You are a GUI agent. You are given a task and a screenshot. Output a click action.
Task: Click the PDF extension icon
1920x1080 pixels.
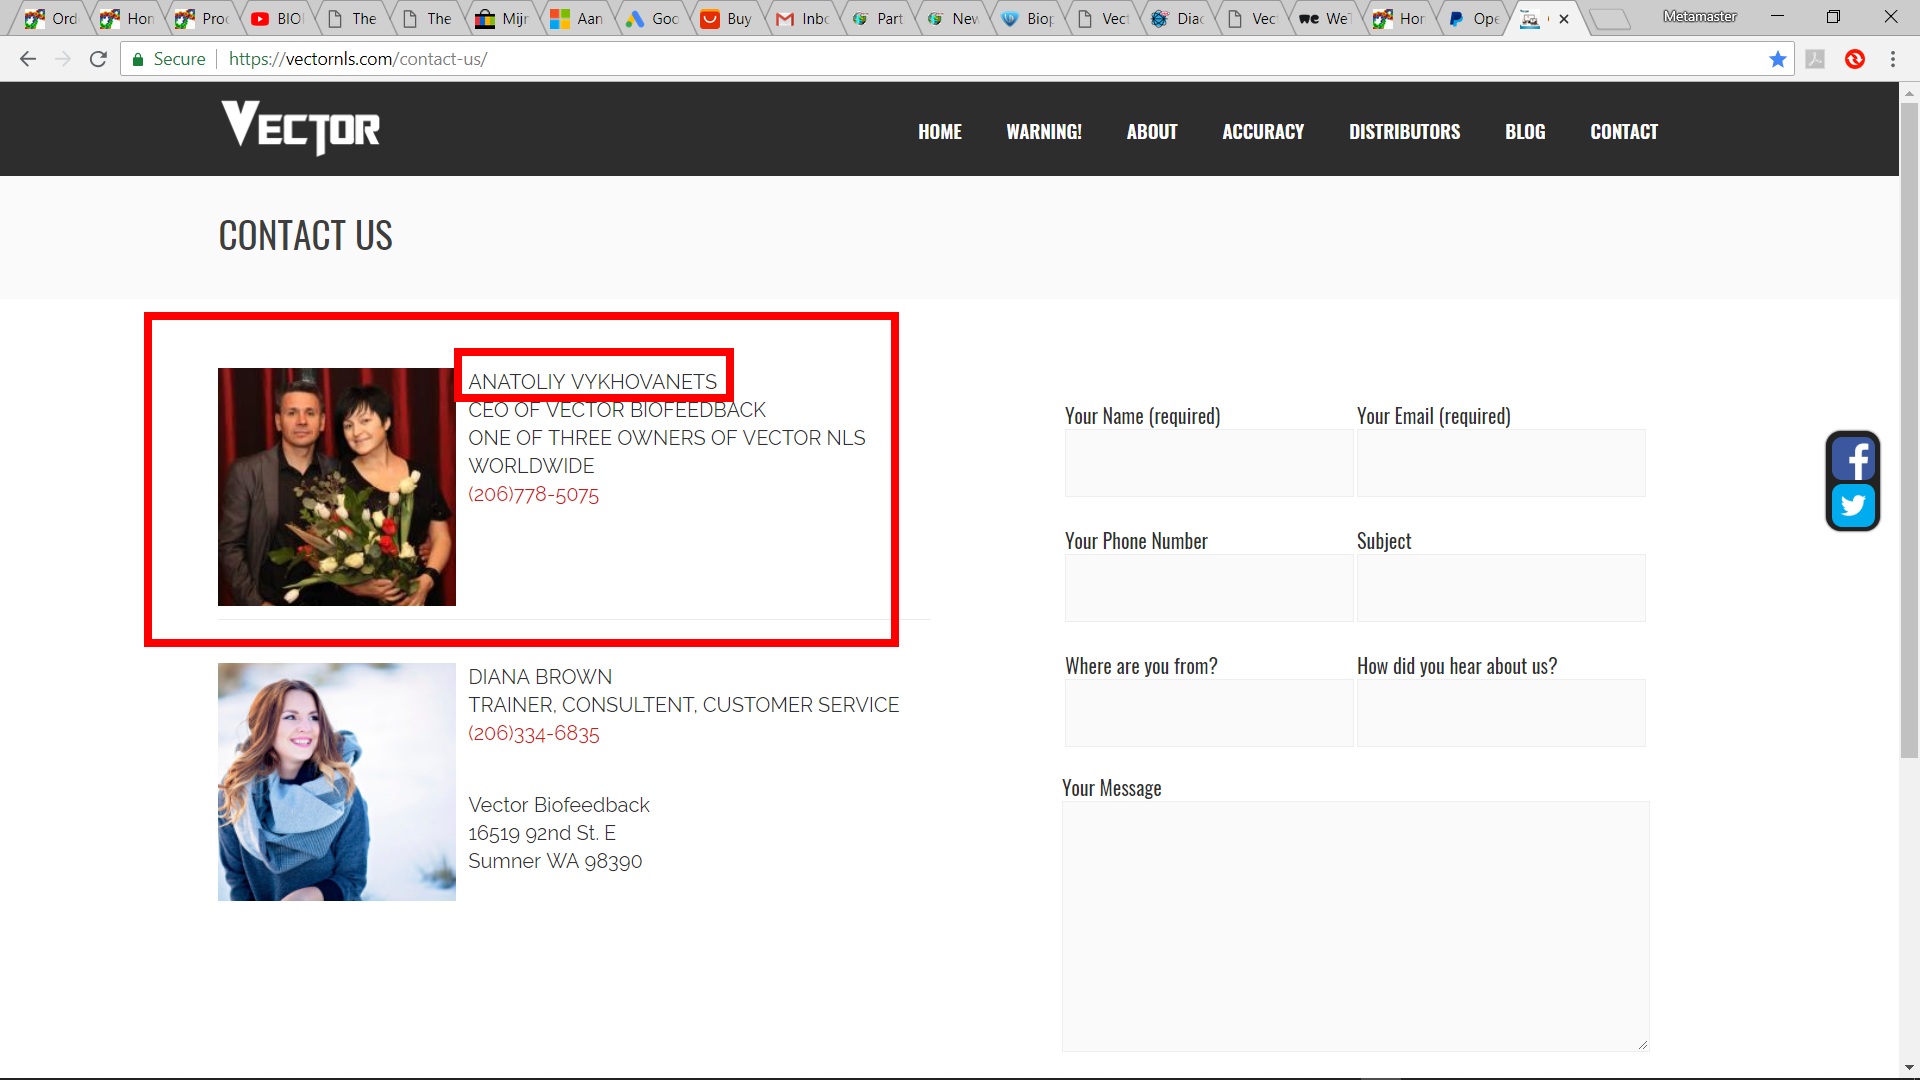click(x=1816, y=59)
